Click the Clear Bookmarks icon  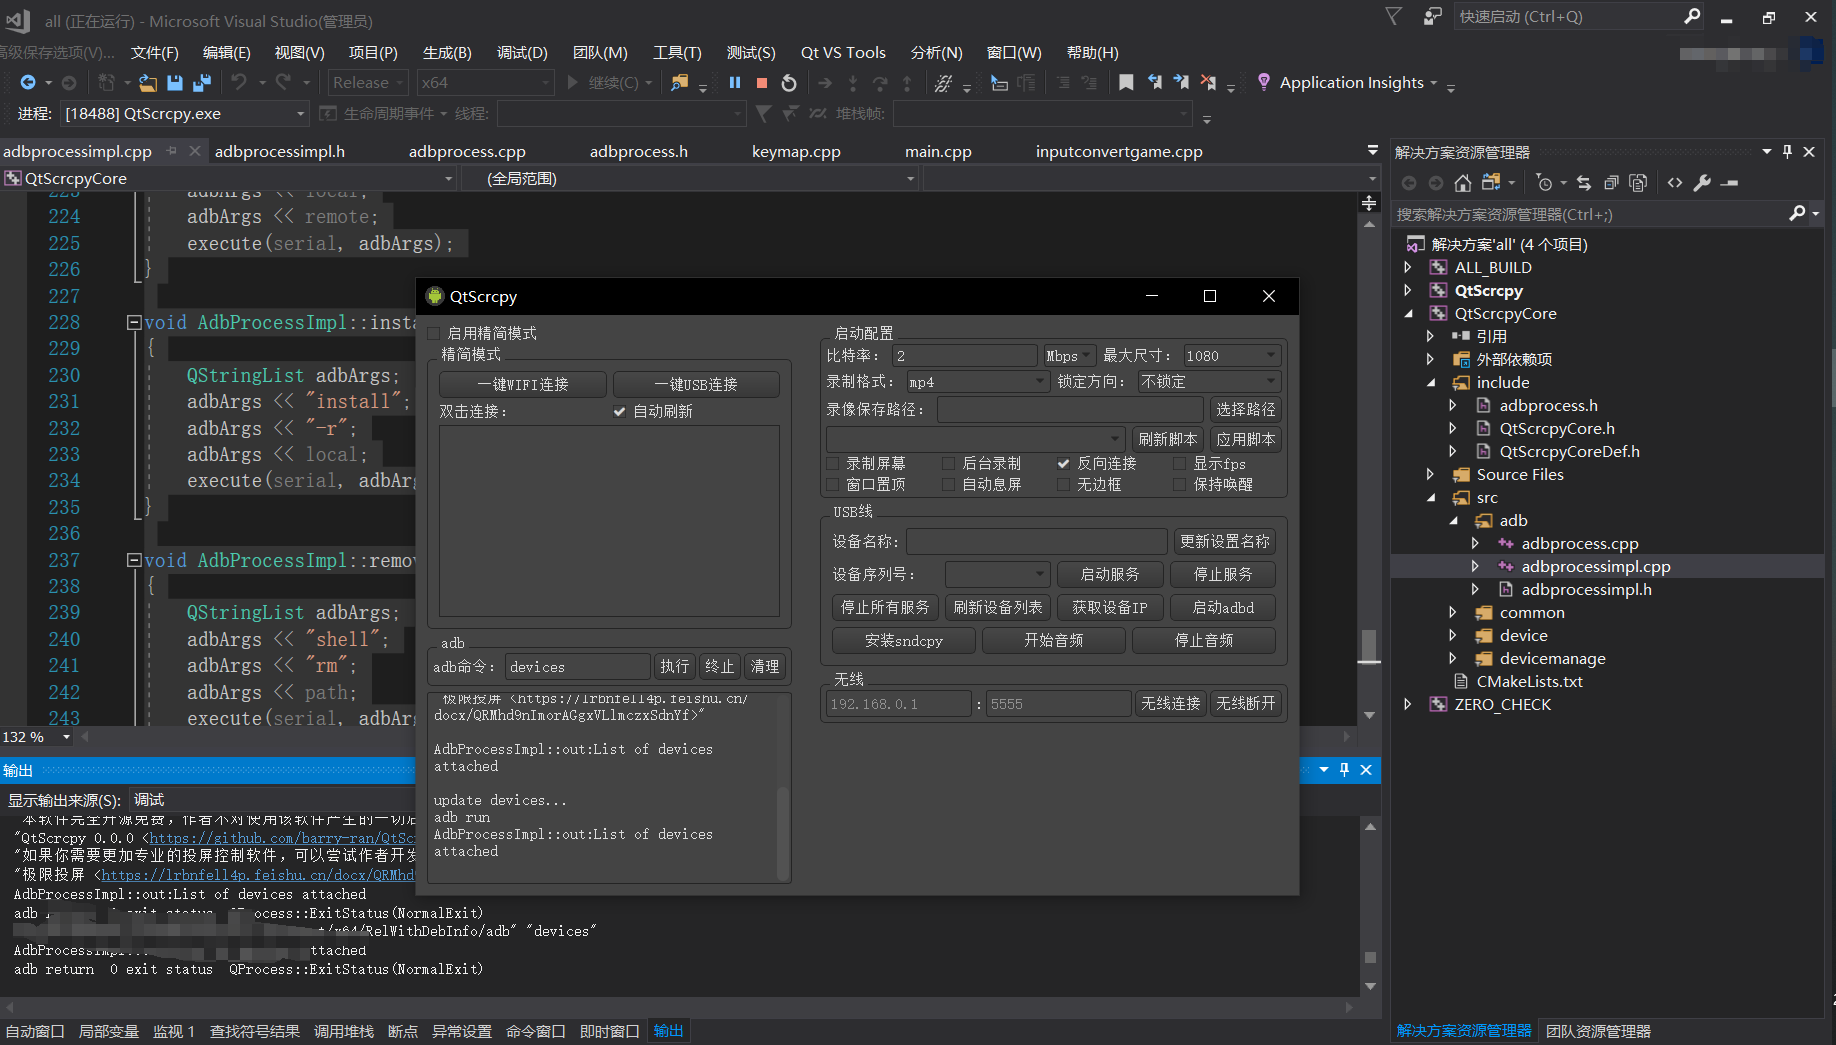pos(1208,83)
